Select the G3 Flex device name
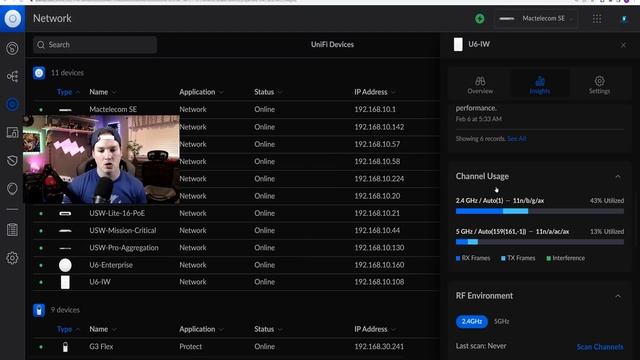Screen dimensions: 640x360 tap(101, 347)
